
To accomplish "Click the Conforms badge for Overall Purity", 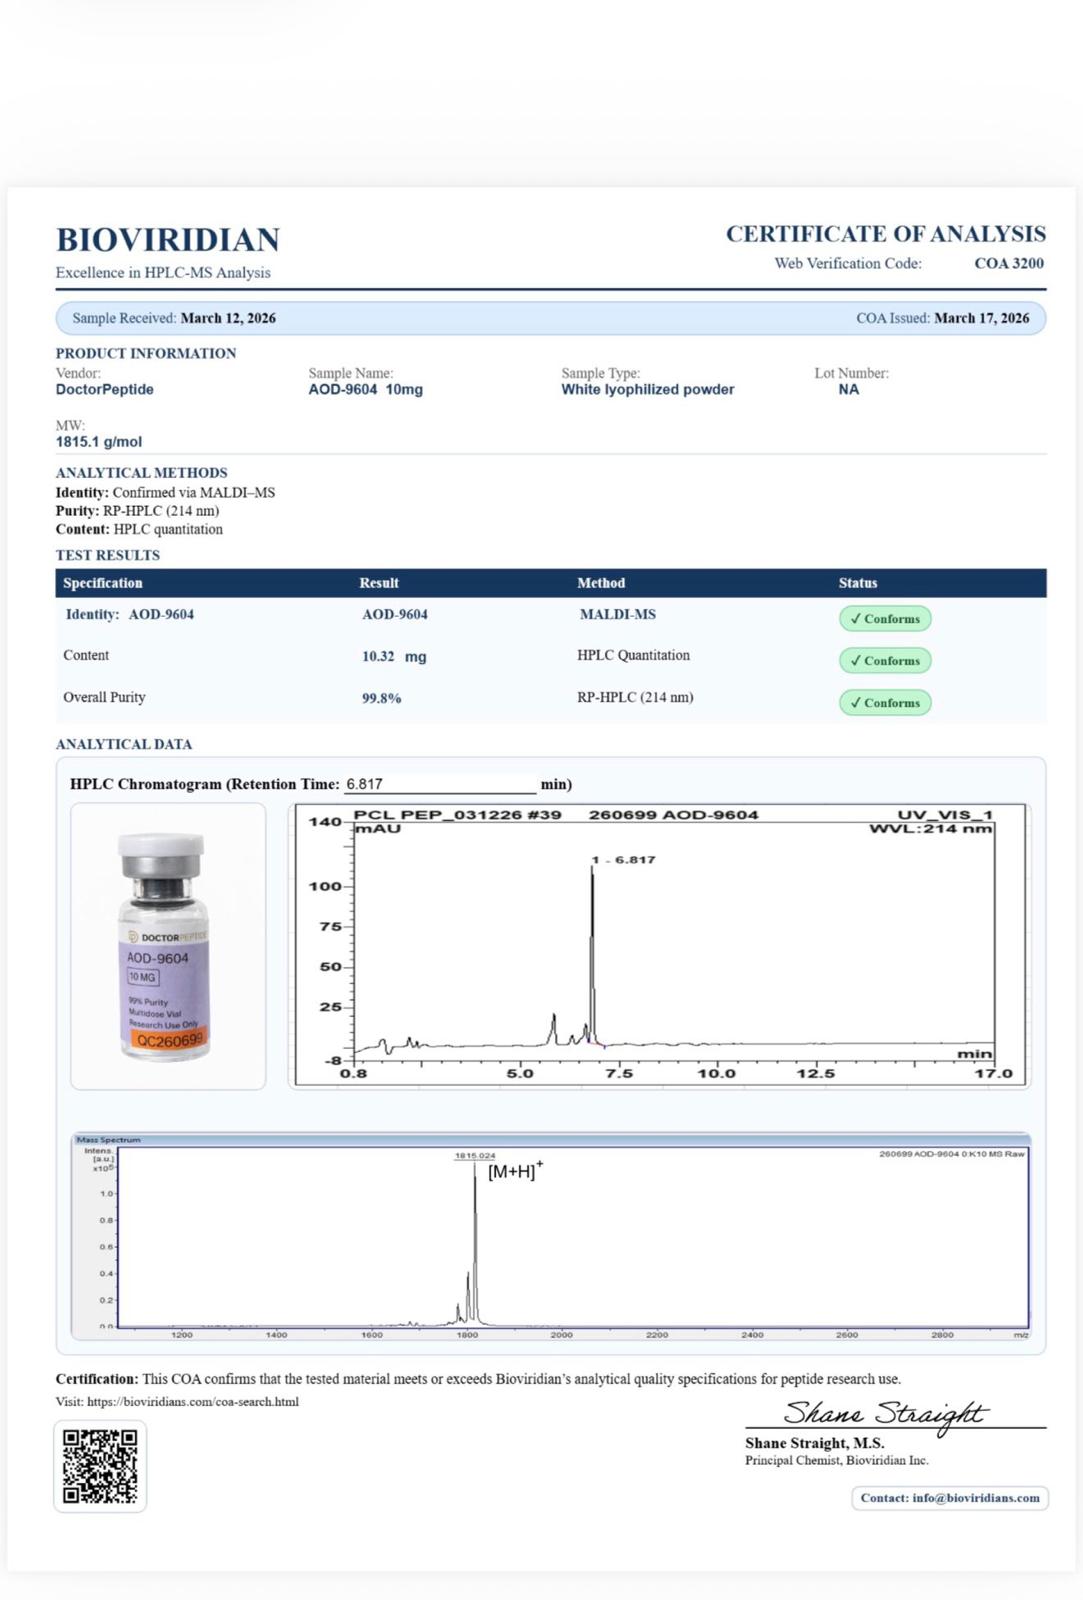I will (884, 702).
